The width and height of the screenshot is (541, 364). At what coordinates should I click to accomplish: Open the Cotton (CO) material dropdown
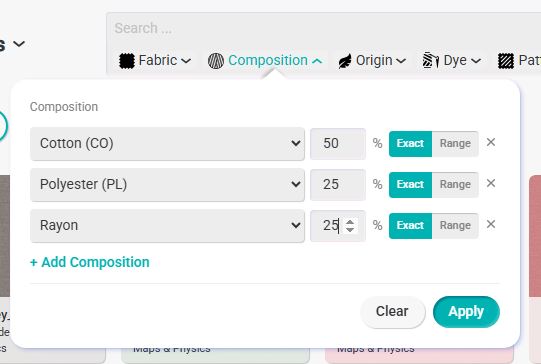click(x=167, y=144)
